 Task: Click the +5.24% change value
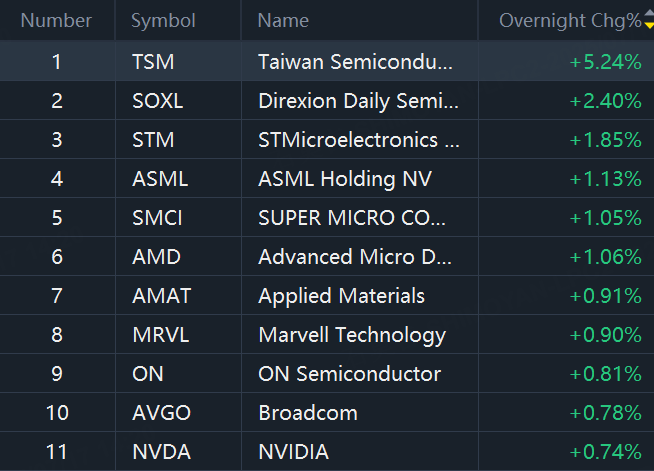[x=605, y=62]
